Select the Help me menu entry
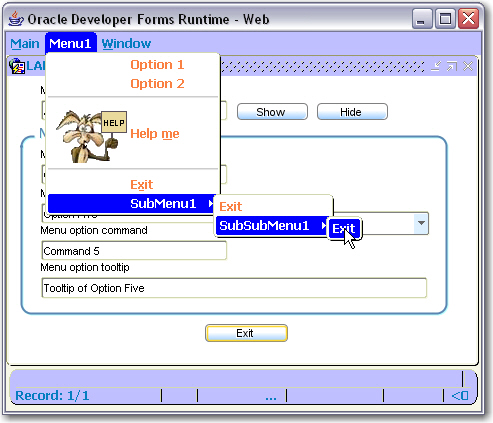The width and height of the screenshot is (493, 423). 133,133
